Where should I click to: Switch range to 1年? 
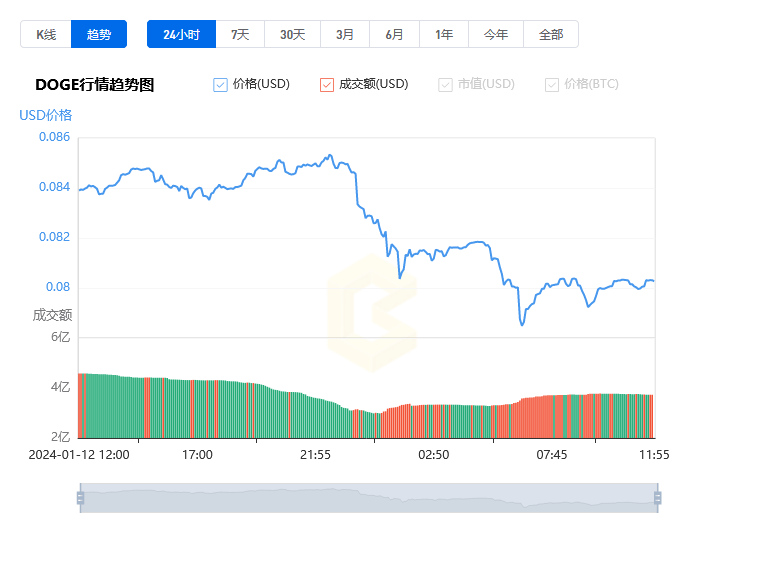(444, 34)
